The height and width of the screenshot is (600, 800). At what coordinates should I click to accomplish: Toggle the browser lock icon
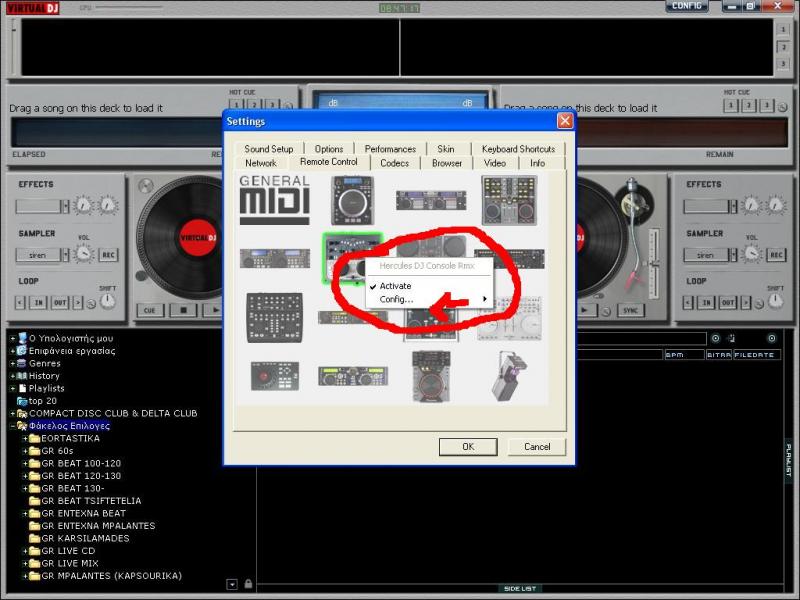point(248,584)
